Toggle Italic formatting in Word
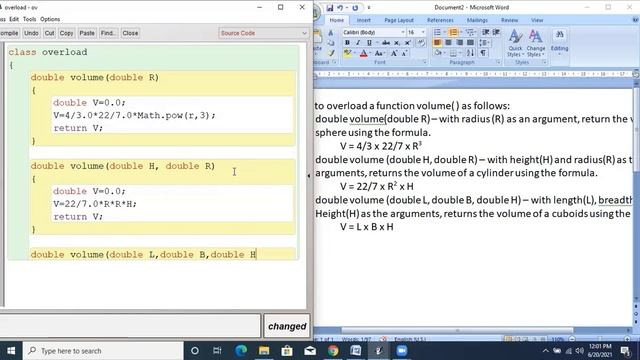Image resolution: width=640 pixels, height=360 pixels. point(358,42)
